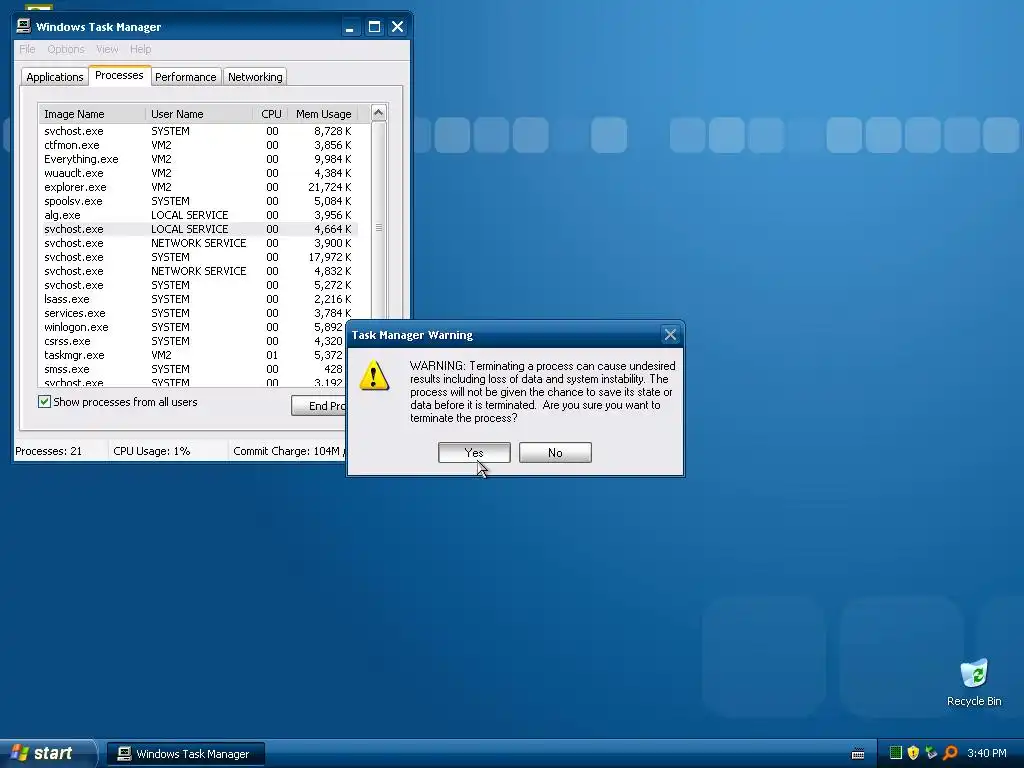The image size is (1024, 768).
Task: Click the yellow warning triangle icon
Action: tap(374, 376)
